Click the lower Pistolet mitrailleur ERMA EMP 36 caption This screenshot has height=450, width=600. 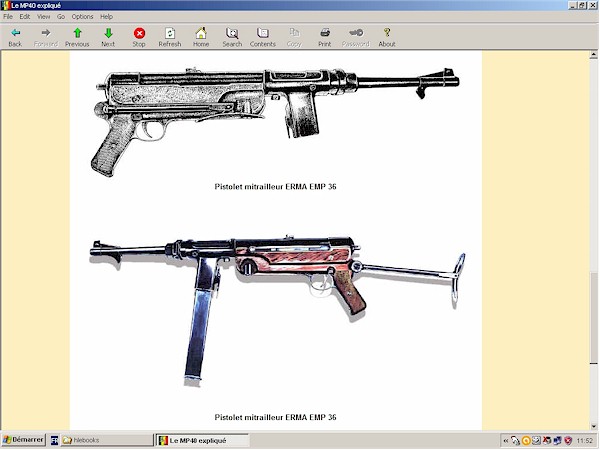pos(276,417)
